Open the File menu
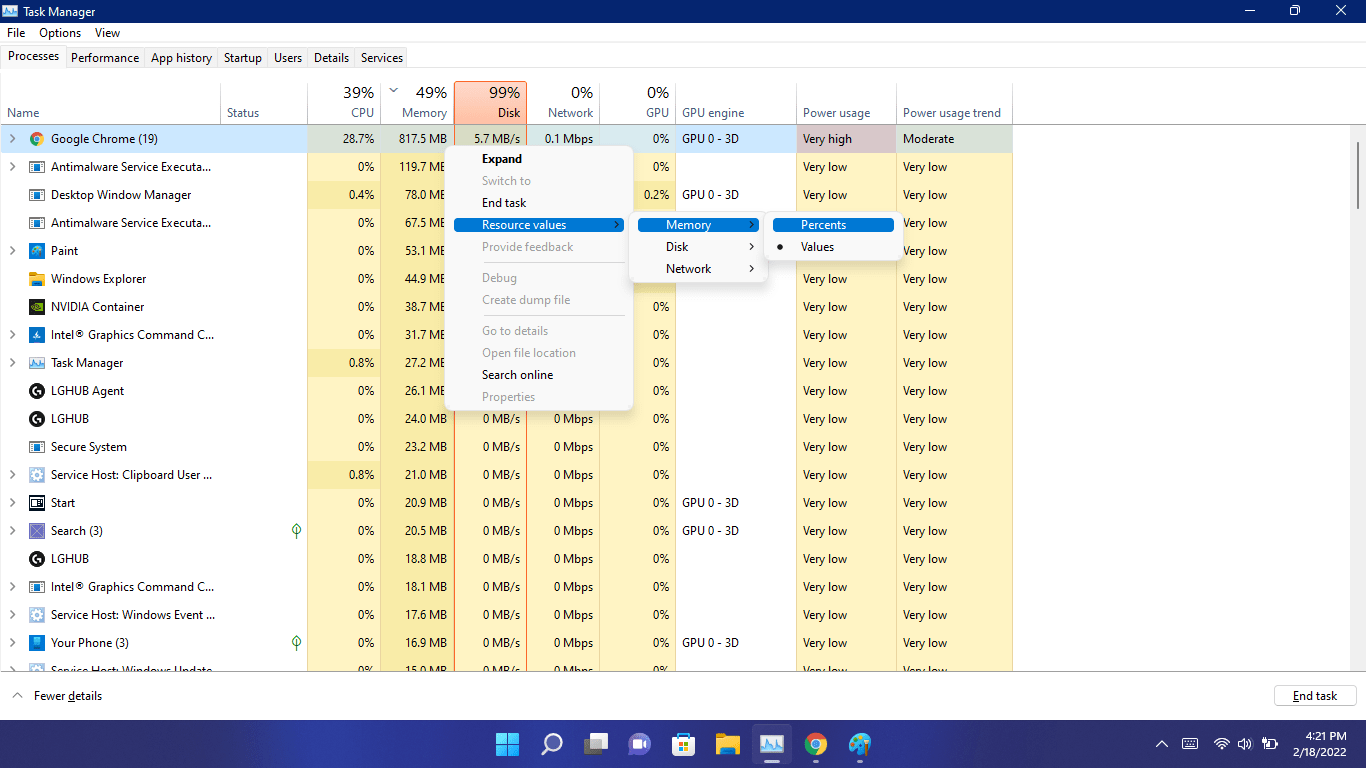The width and height of the screenshot is (1366, 768). (16, 33)
